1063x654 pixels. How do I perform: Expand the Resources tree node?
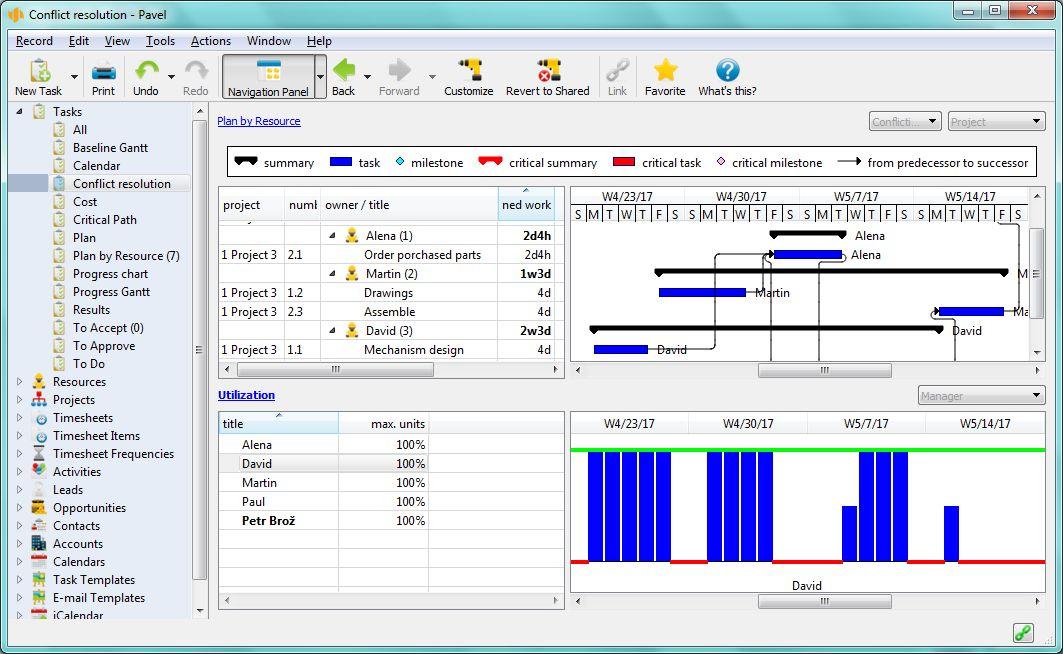click(x=19, y=382)
